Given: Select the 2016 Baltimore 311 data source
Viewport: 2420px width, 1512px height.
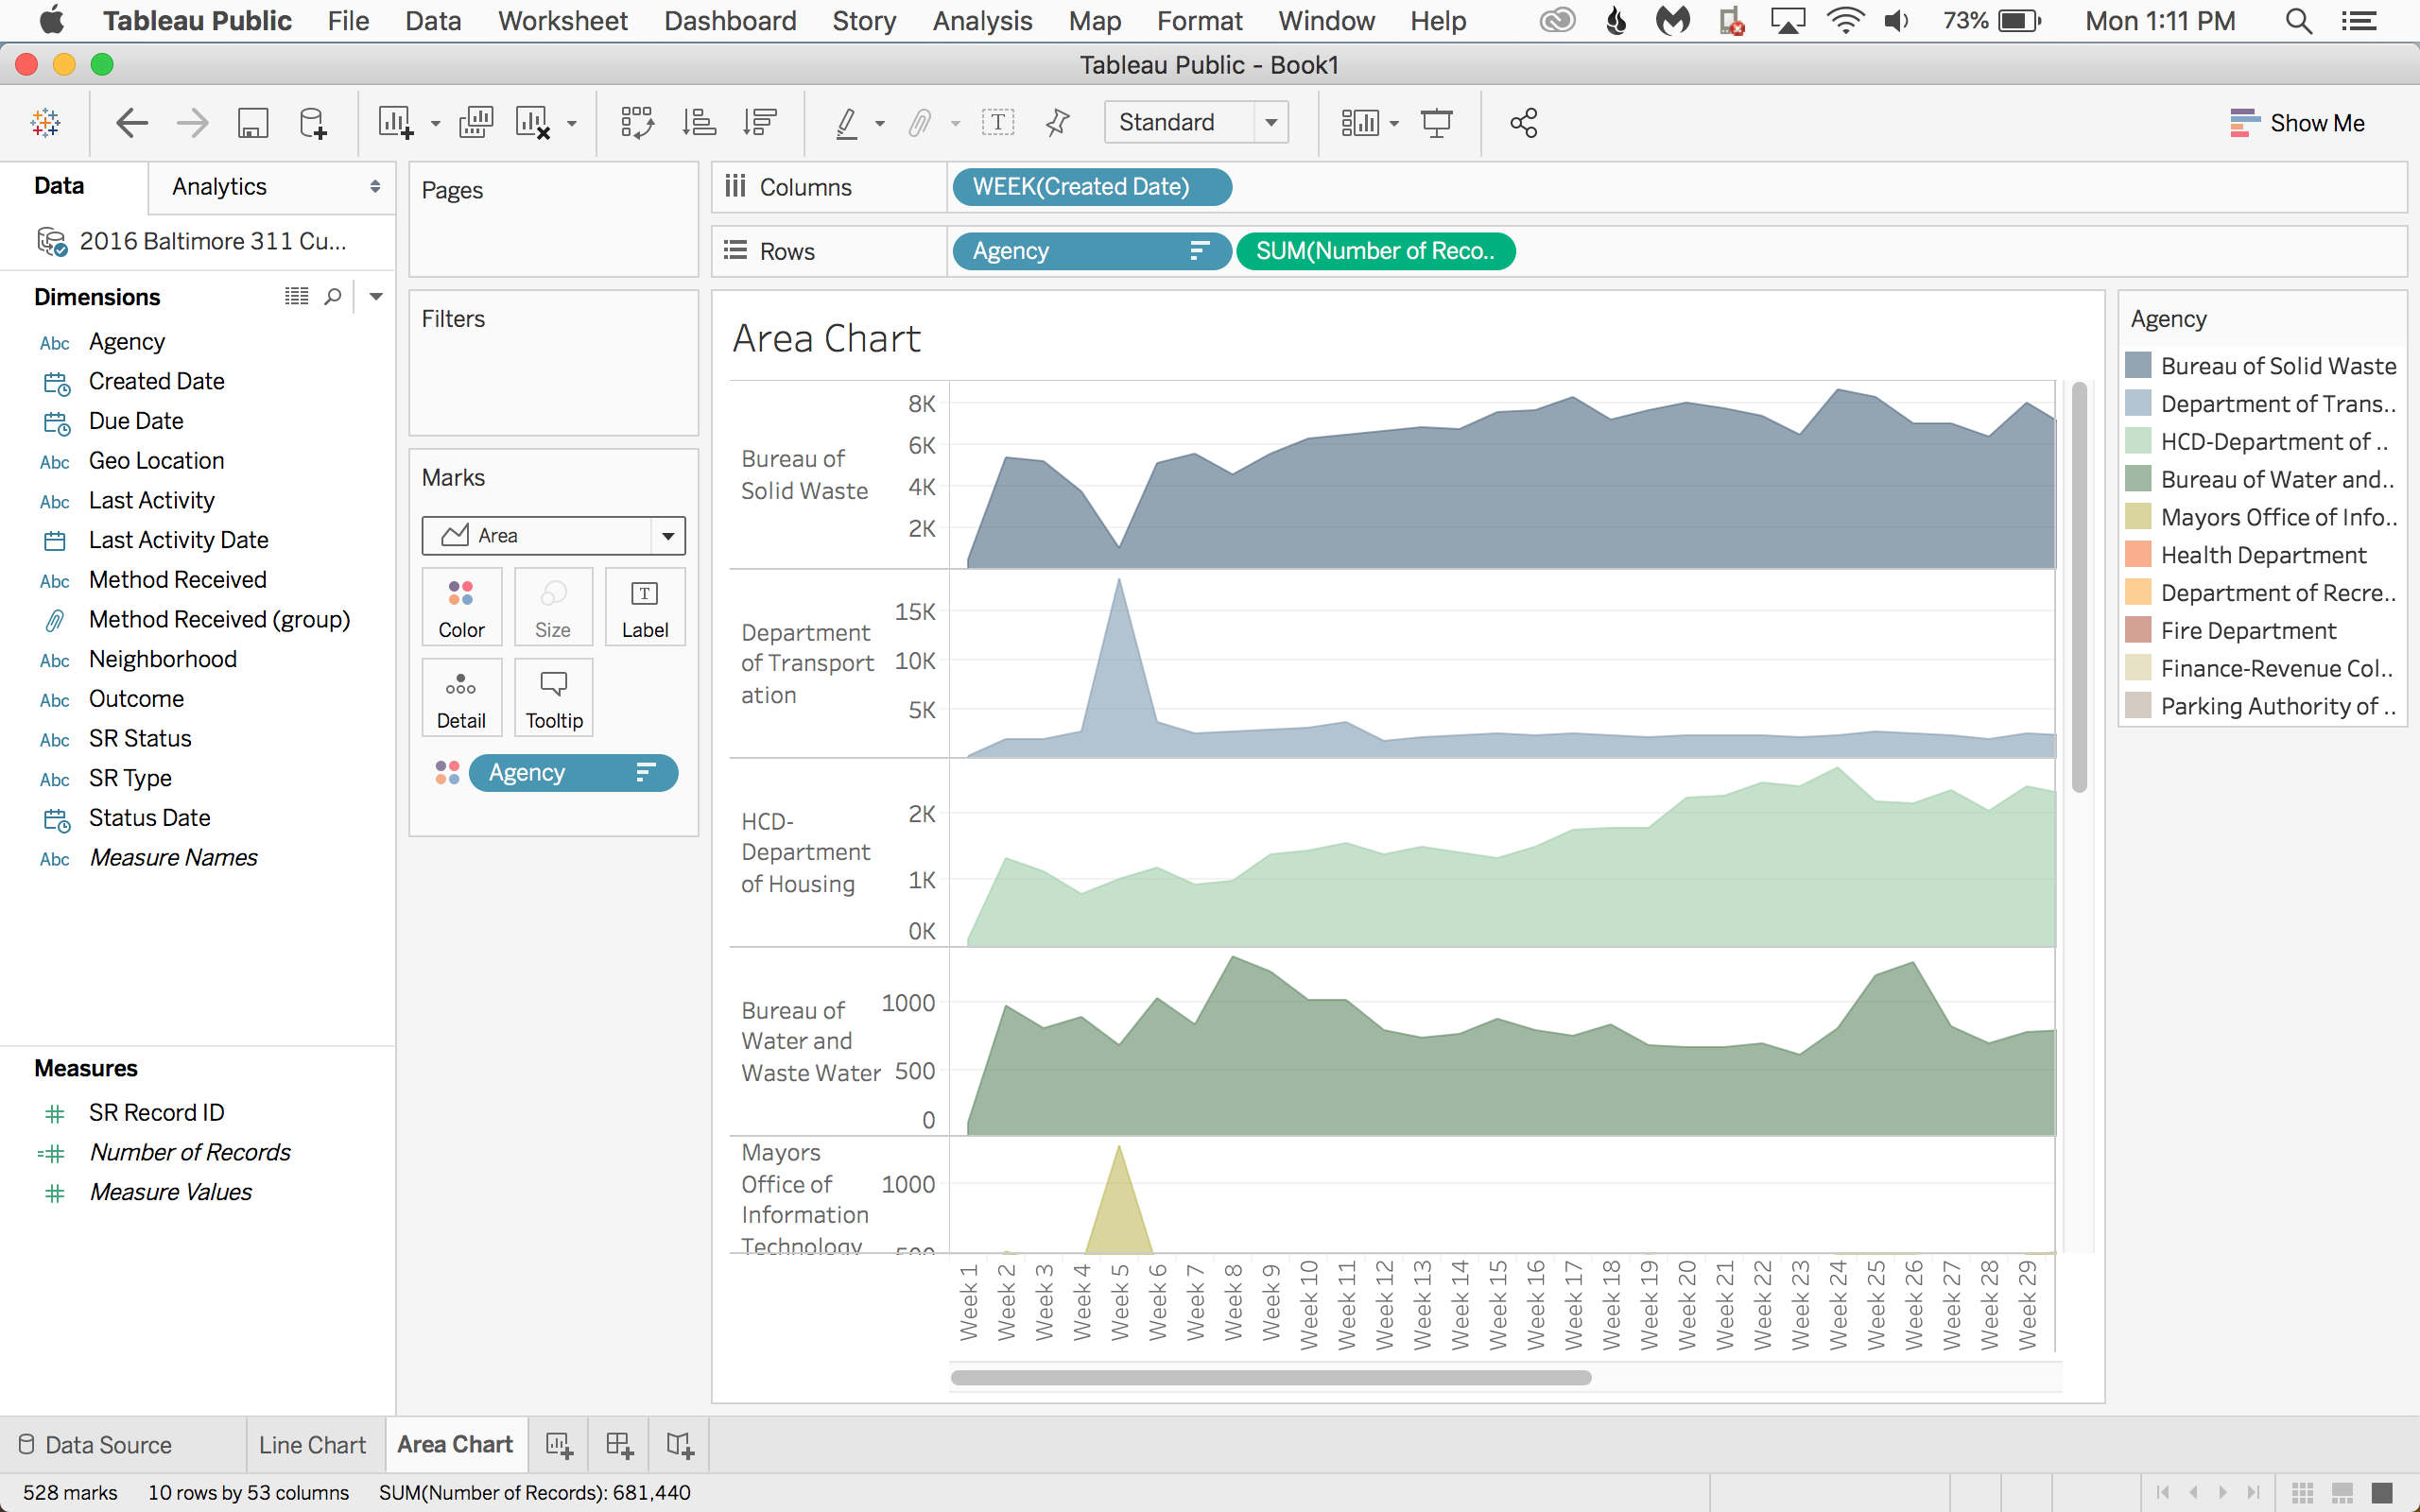Looking at the screenshot, I should [195, 241].
